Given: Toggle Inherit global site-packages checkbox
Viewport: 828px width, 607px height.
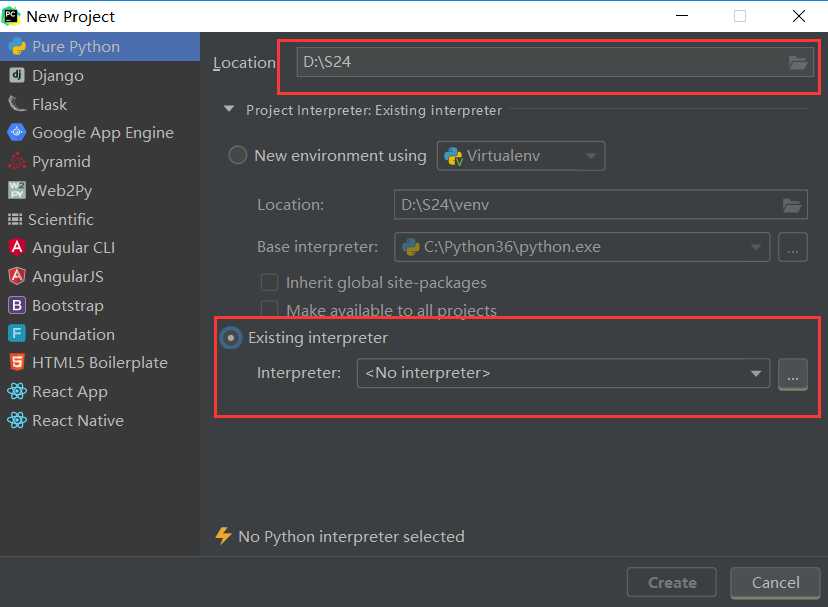Looking at the screenshot, I should [x=269, y=282].
